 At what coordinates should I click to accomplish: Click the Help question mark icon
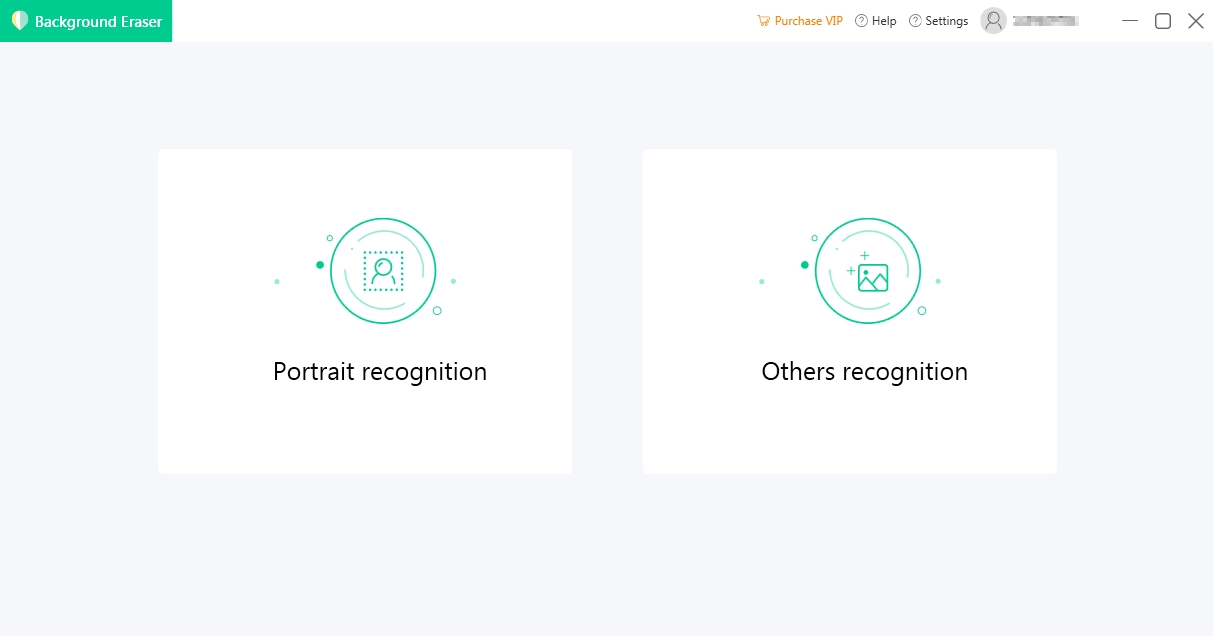pos(861,21)
